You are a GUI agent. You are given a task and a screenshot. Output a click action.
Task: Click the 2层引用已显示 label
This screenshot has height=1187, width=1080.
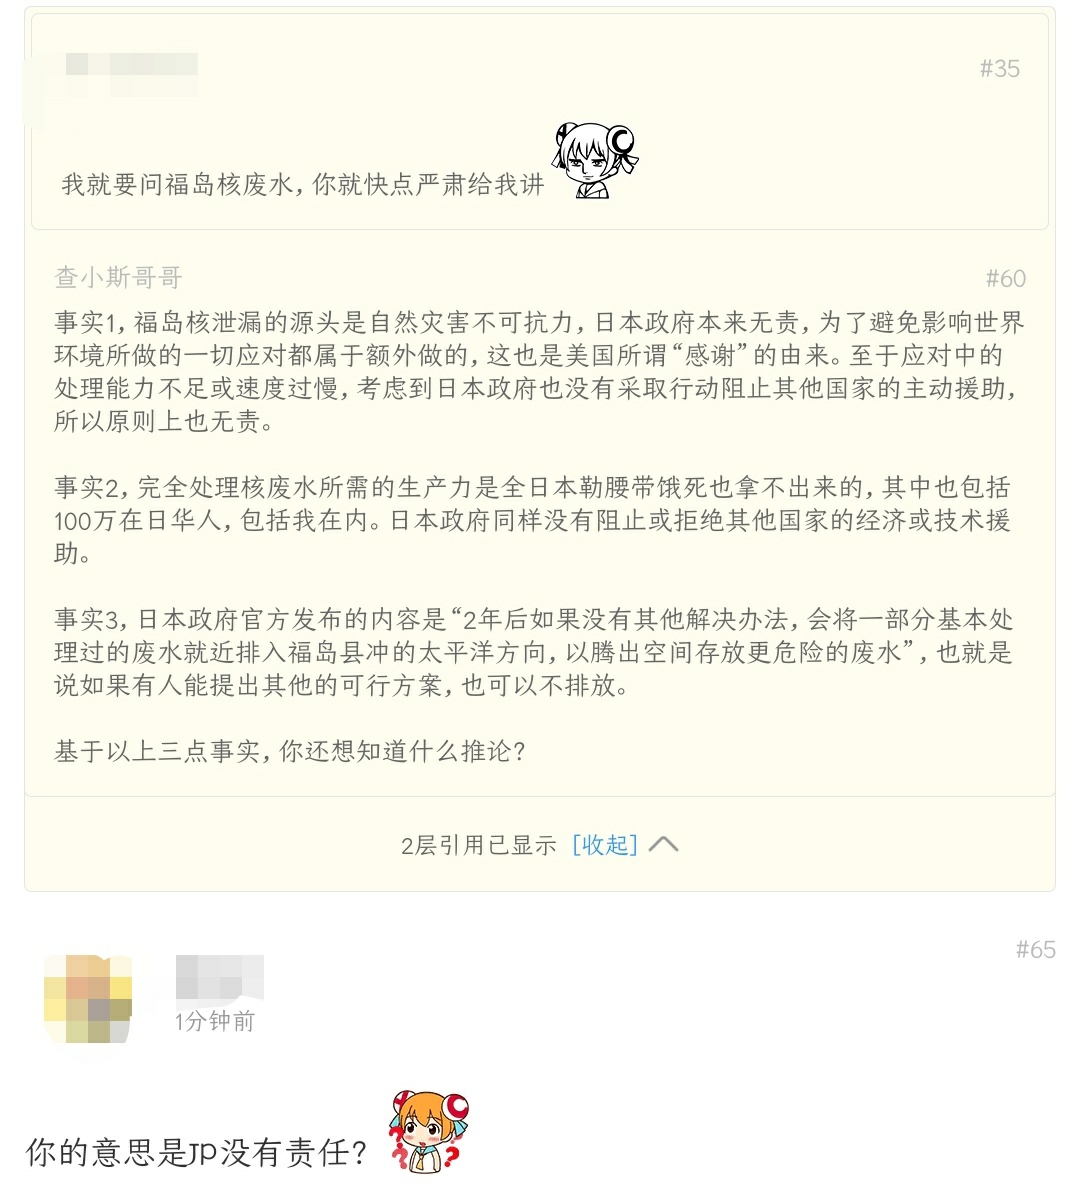(478, 845)
